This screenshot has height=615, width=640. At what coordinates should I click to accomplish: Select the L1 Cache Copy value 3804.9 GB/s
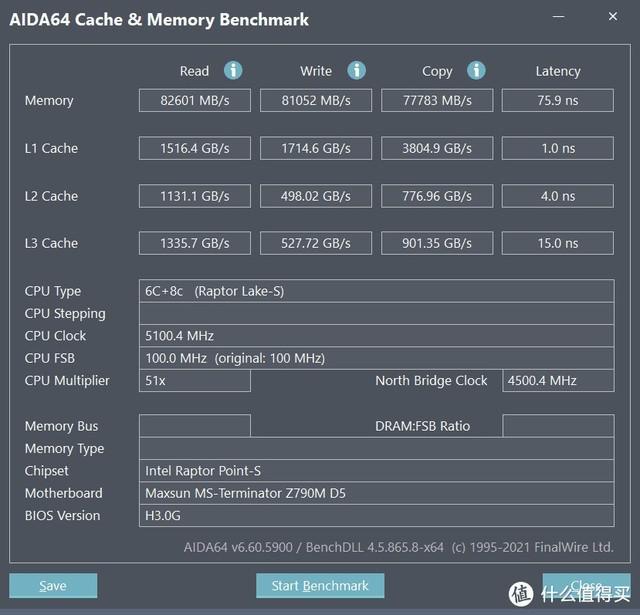coord(437,148)
